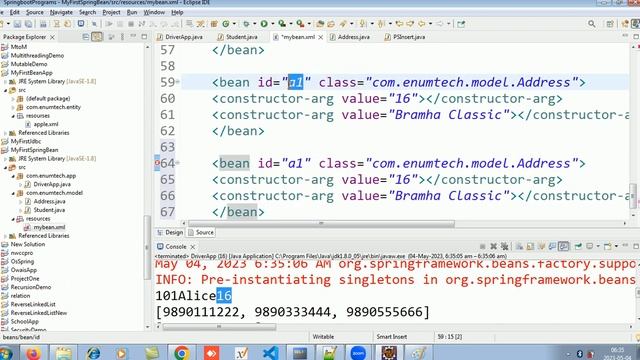Image resolution: width=640 pixels, height=360 pixels.
Task: Click Collapse All in Package Explorer
Action: (86, 37)
